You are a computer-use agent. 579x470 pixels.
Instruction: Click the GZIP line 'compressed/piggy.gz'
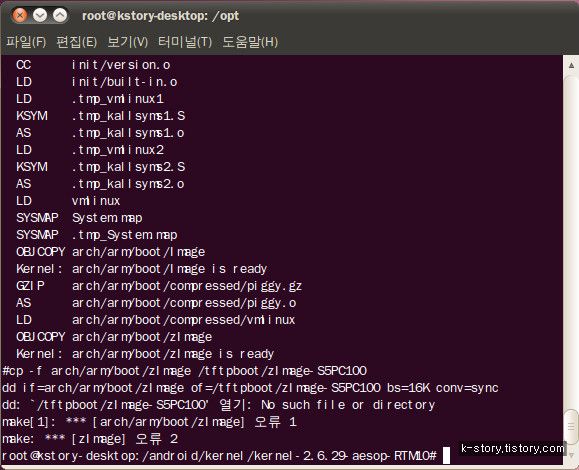186,286
